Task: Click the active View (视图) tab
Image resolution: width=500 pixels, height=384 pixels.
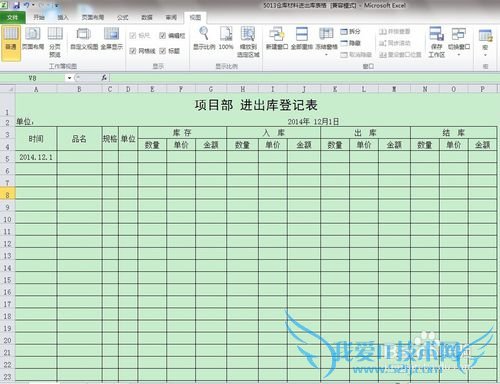Action: click(x=195, y=17)
